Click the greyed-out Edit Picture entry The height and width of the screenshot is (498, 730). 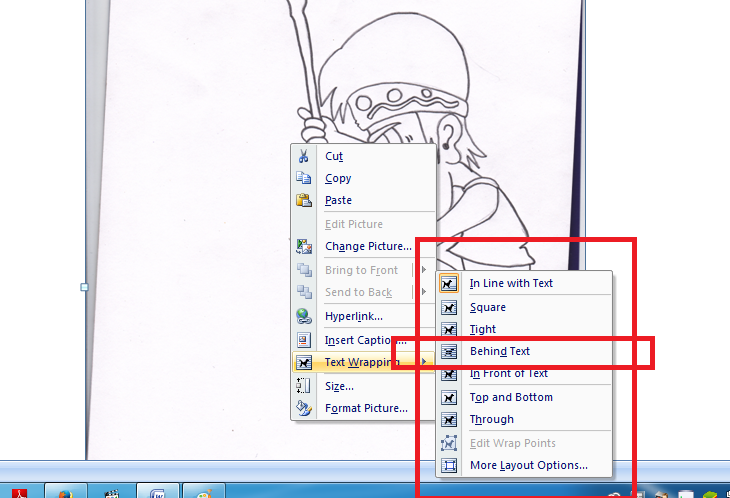click(363, 224)
